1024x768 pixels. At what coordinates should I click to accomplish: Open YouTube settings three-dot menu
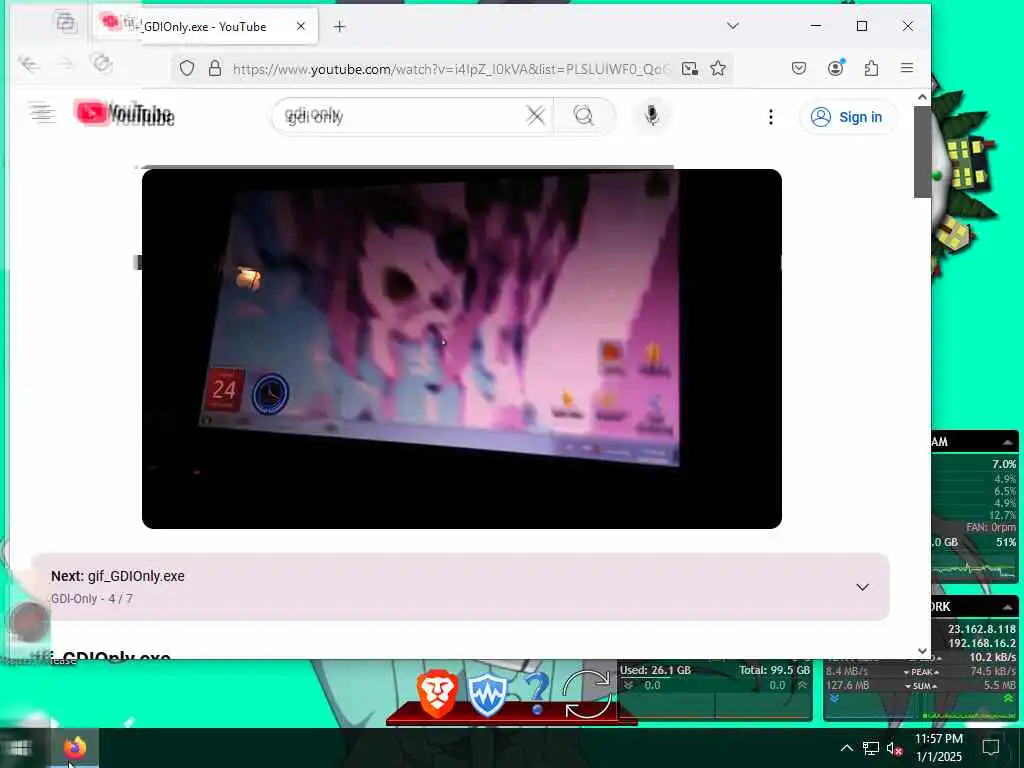coord(771,117)
